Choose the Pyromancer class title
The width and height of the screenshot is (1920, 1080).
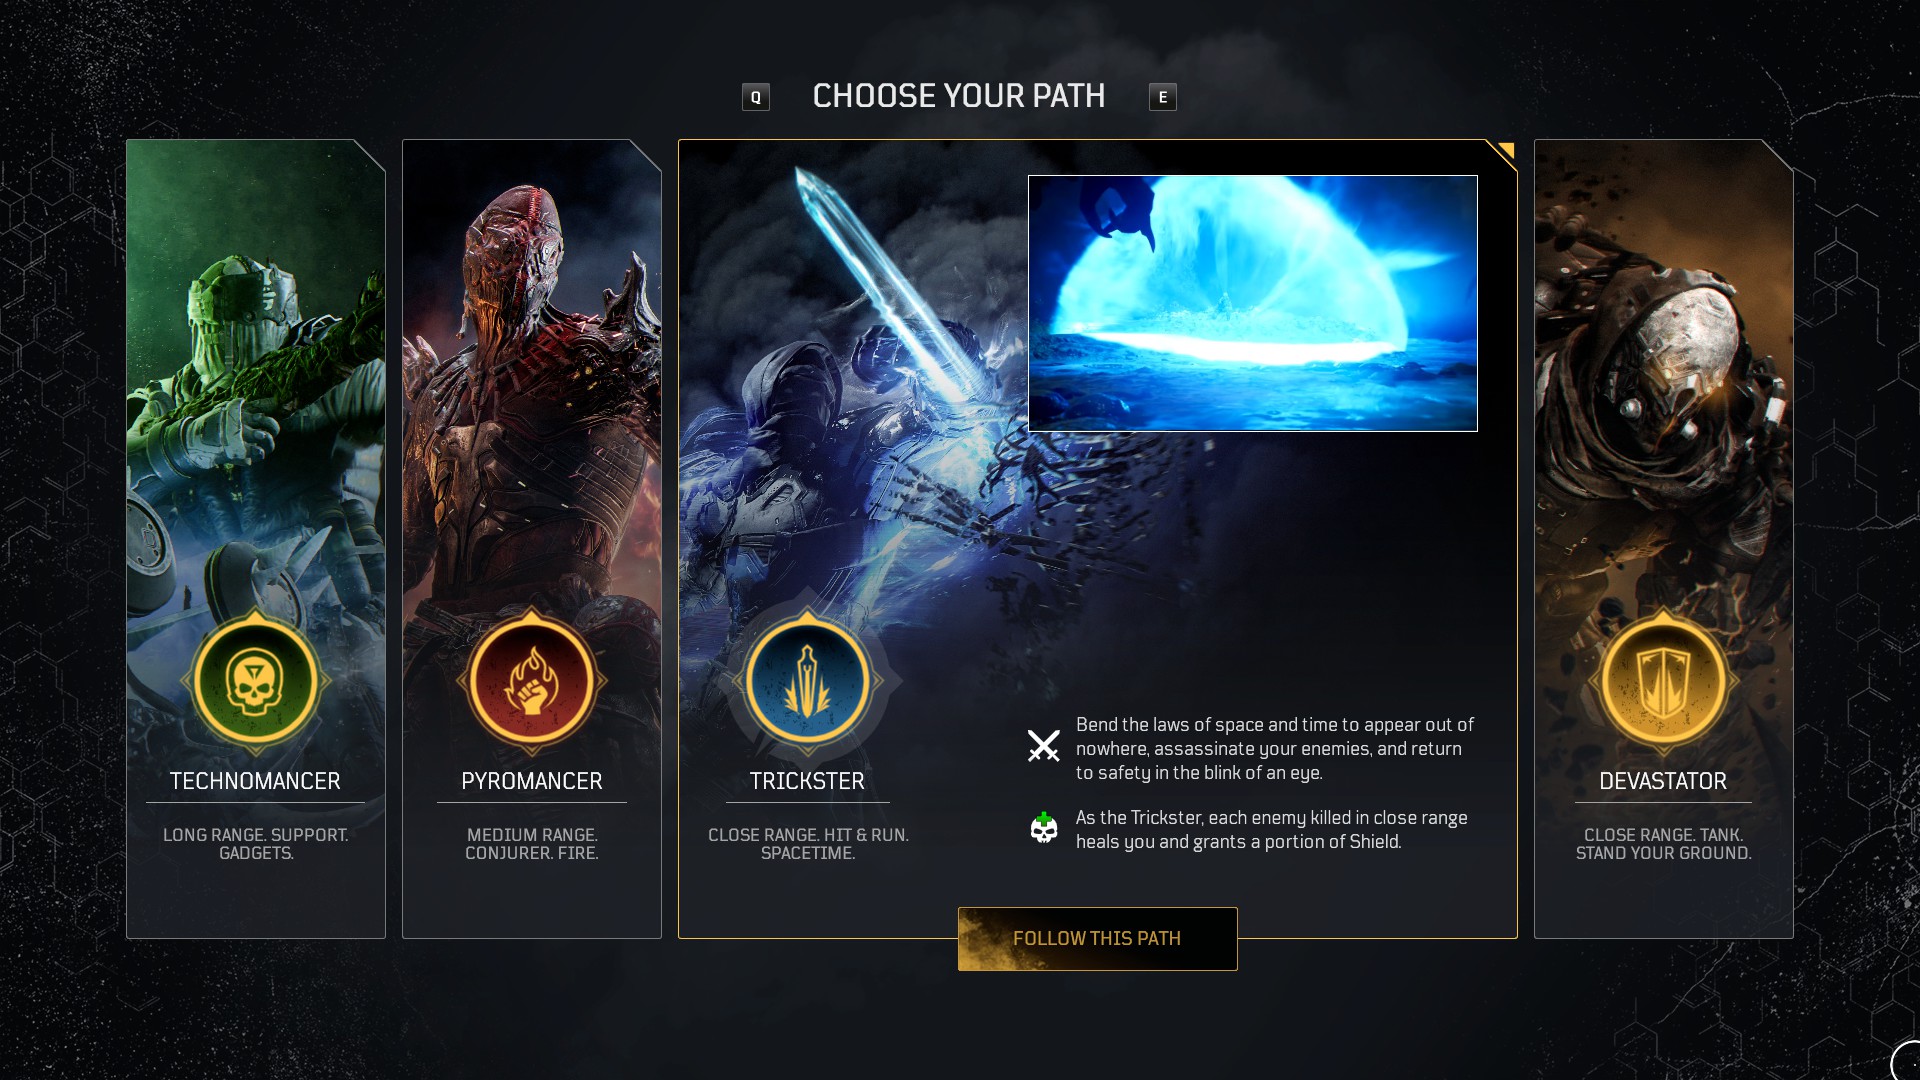coord(532,782)
